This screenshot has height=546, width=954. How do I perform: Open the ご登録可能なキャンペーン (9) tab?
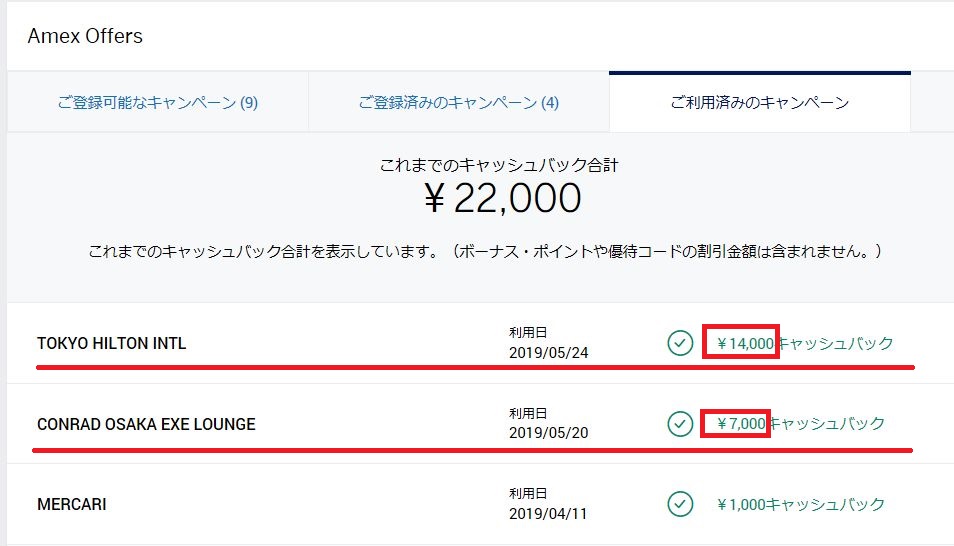pyautogui.click(x=157, y=102)
